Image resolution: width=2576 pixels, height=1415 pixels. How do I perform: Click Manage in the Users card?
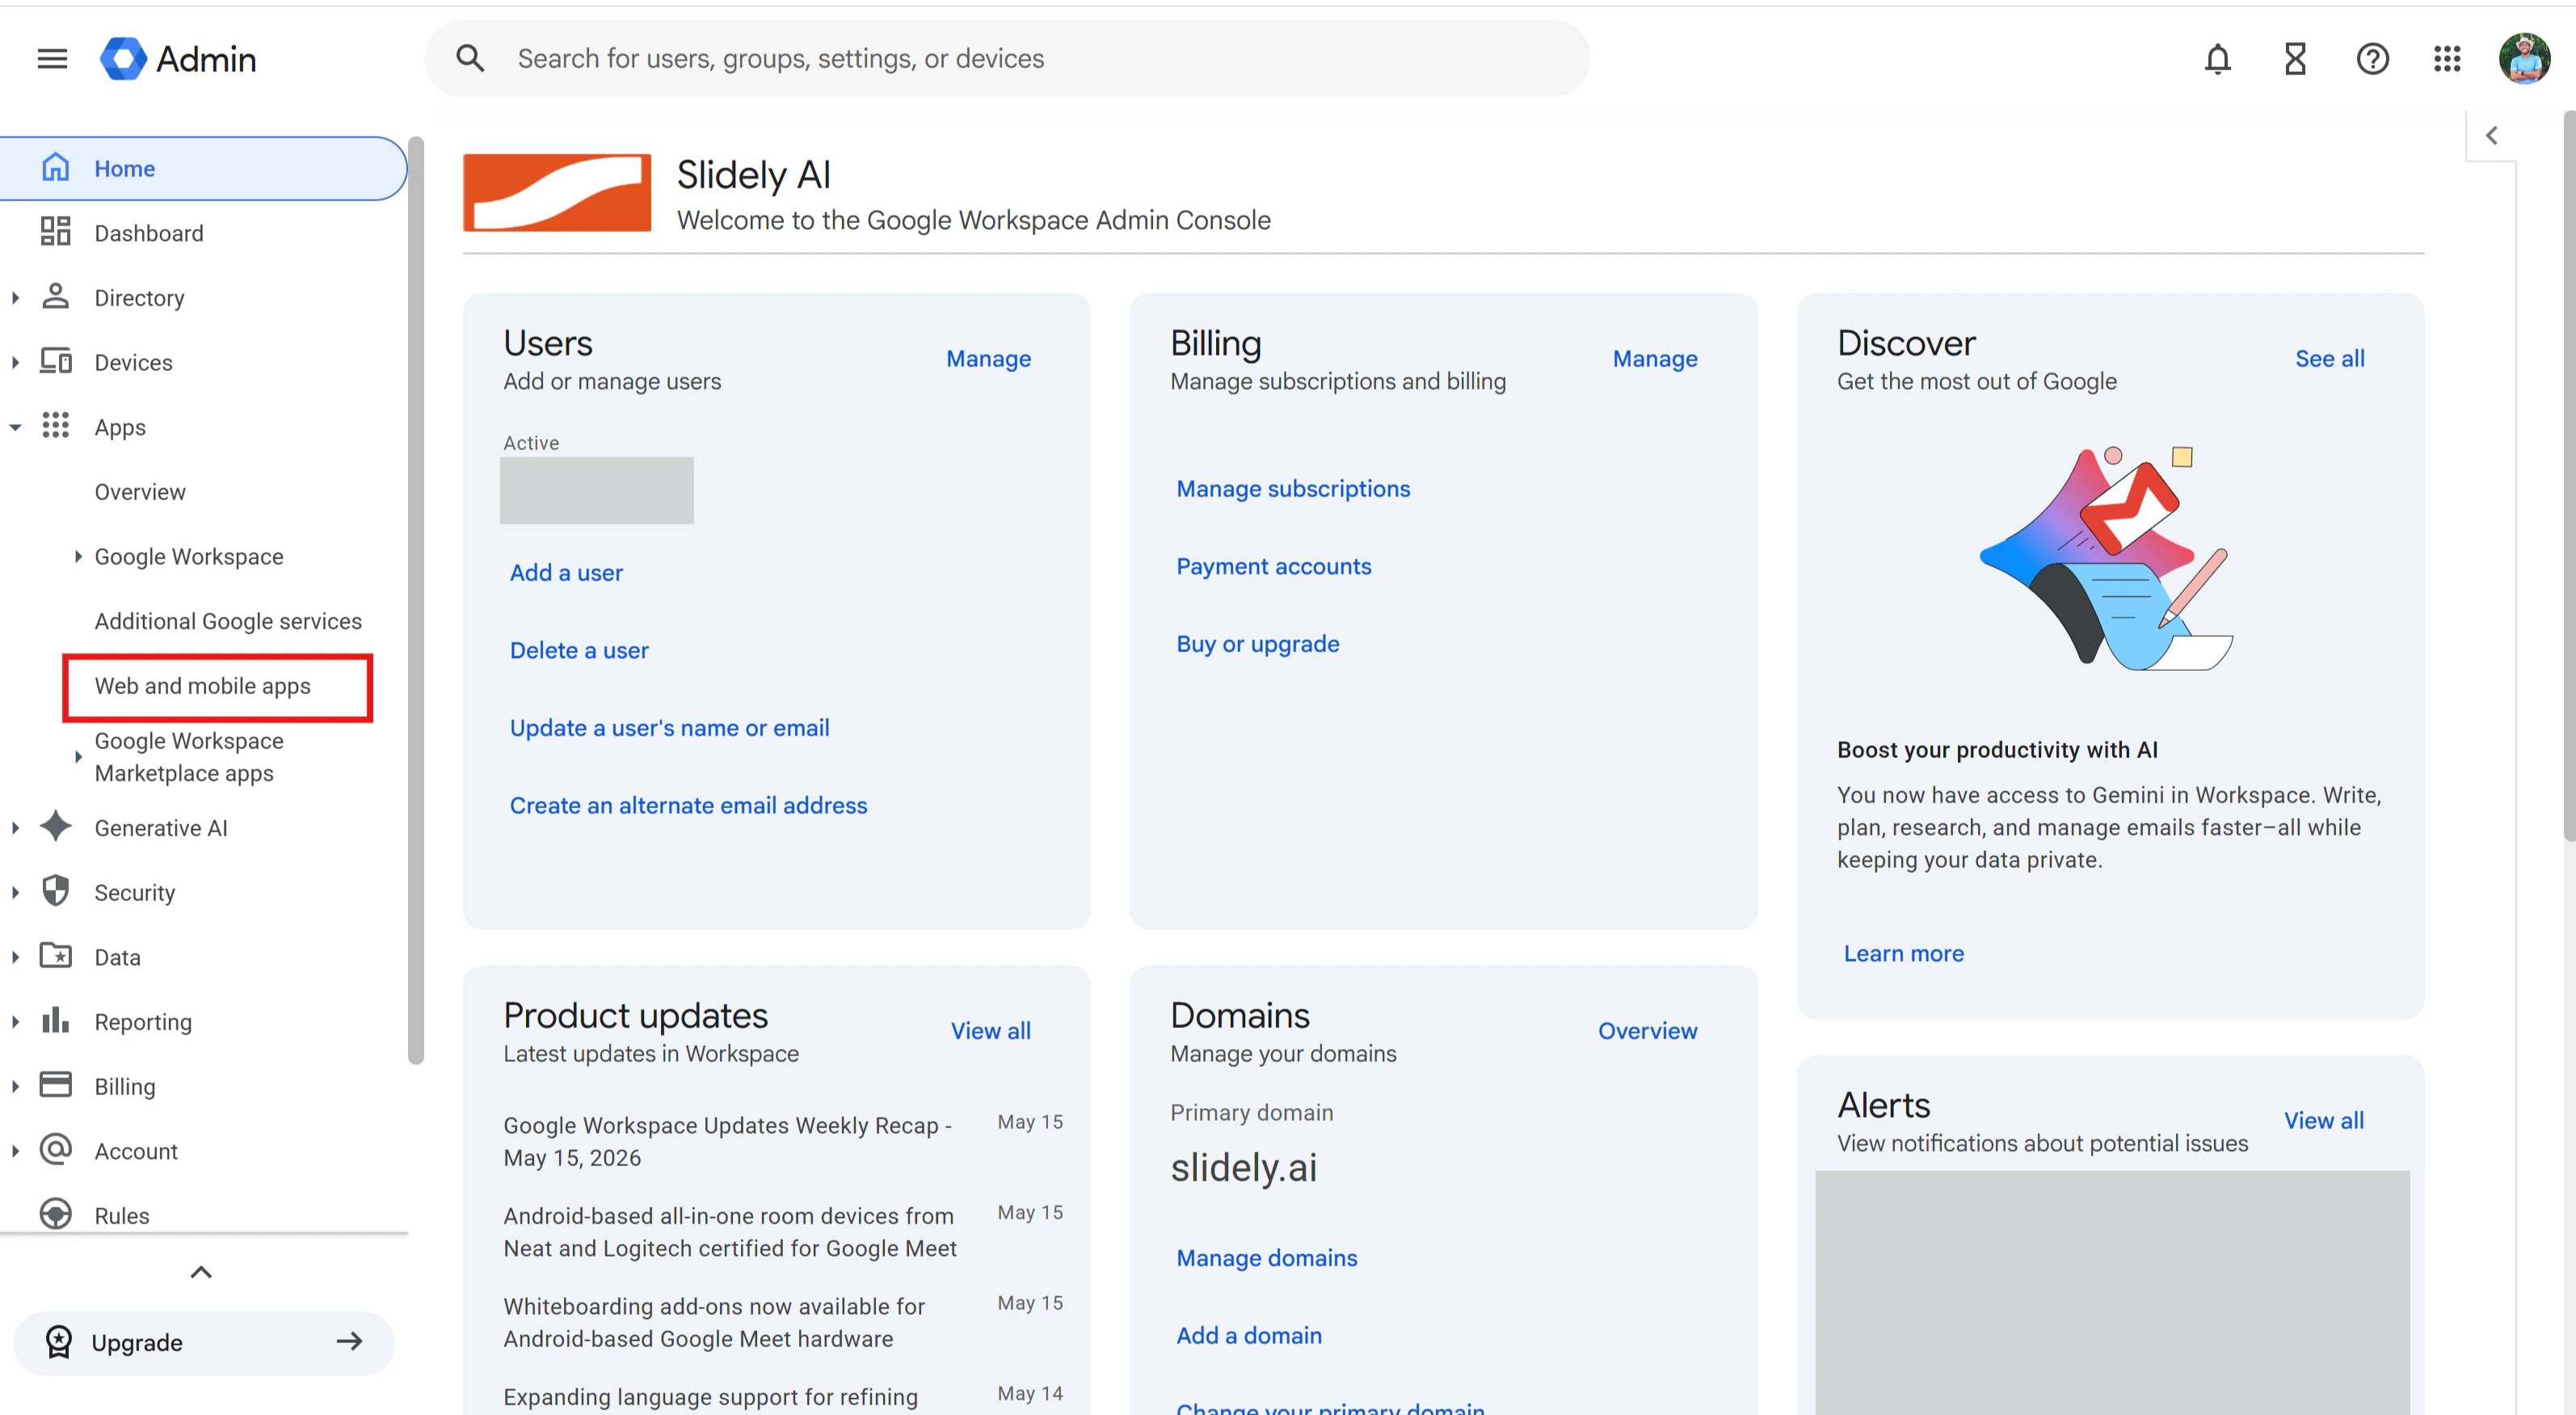click(988, 358)
